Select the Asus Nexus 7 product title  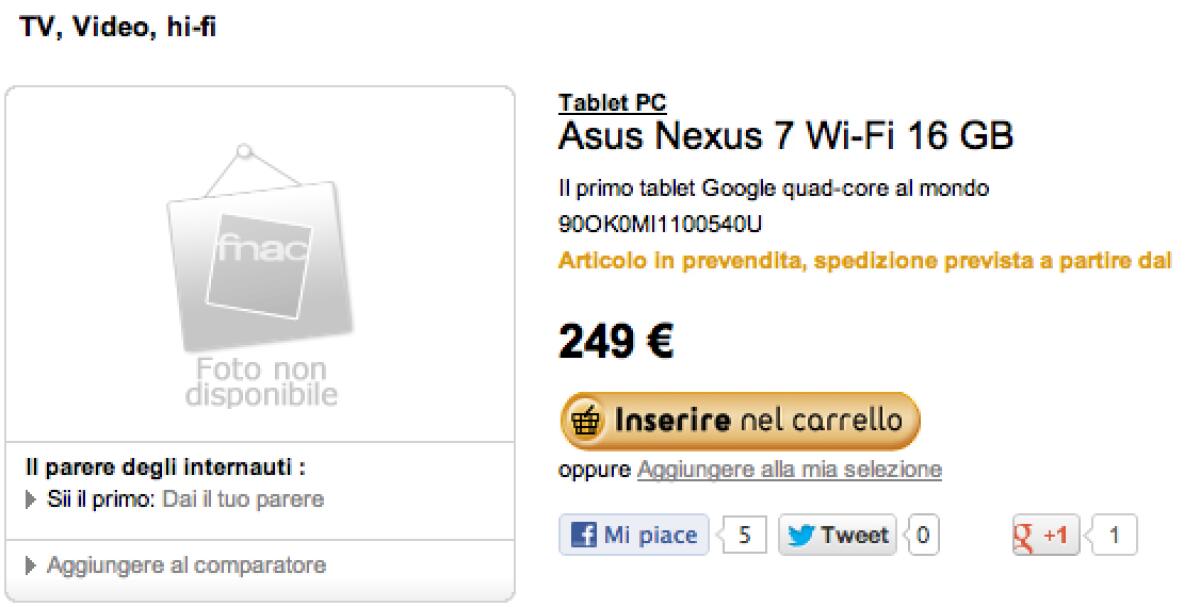tap(785, 135)
